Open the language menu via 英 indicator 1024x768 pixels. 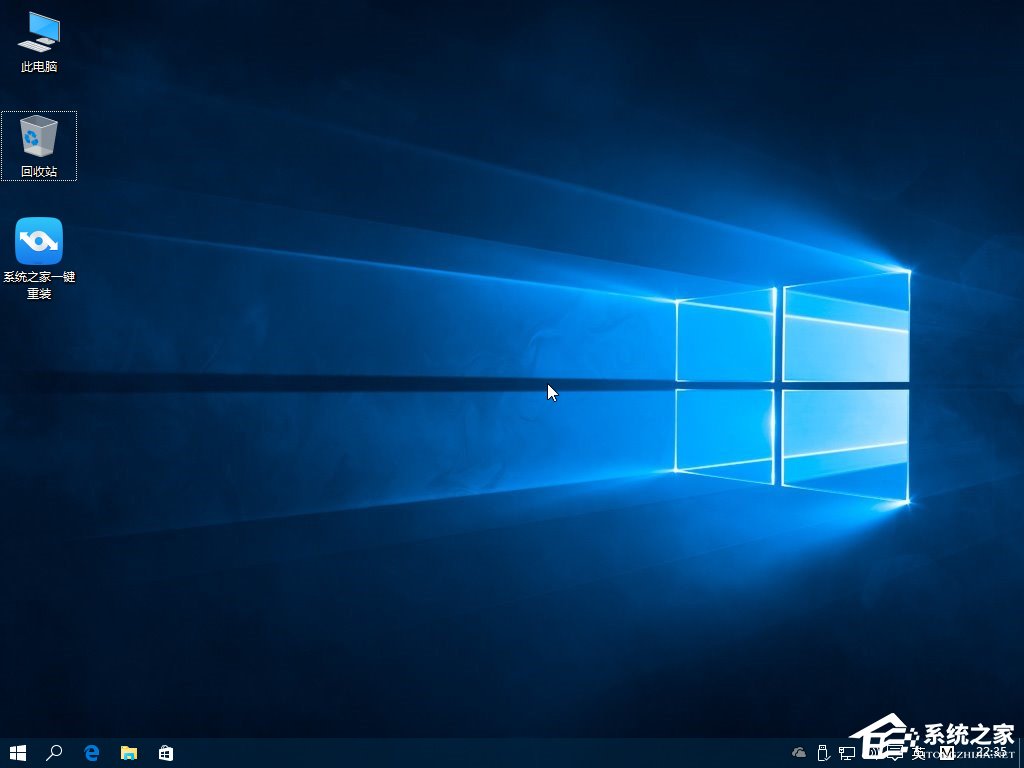(917, 752)
